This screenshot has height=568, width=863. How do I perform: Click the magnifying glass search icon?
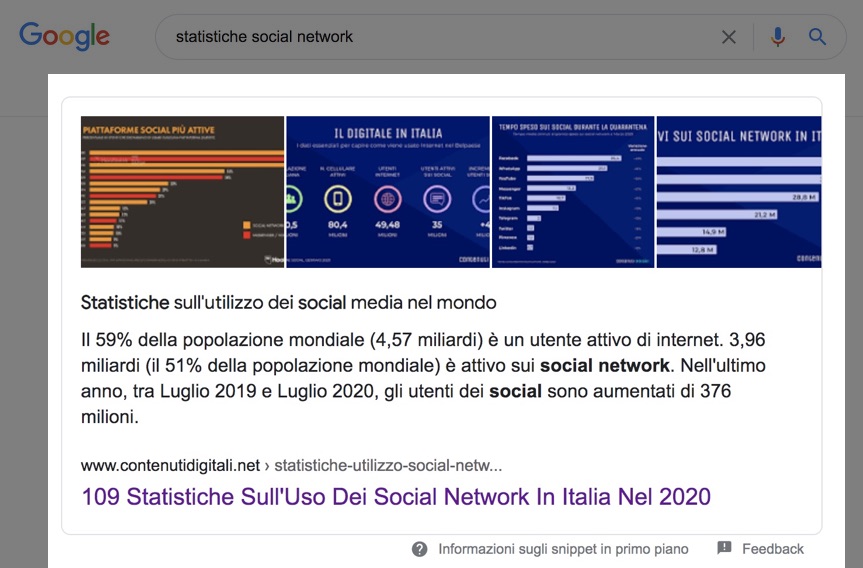(817, 37)
